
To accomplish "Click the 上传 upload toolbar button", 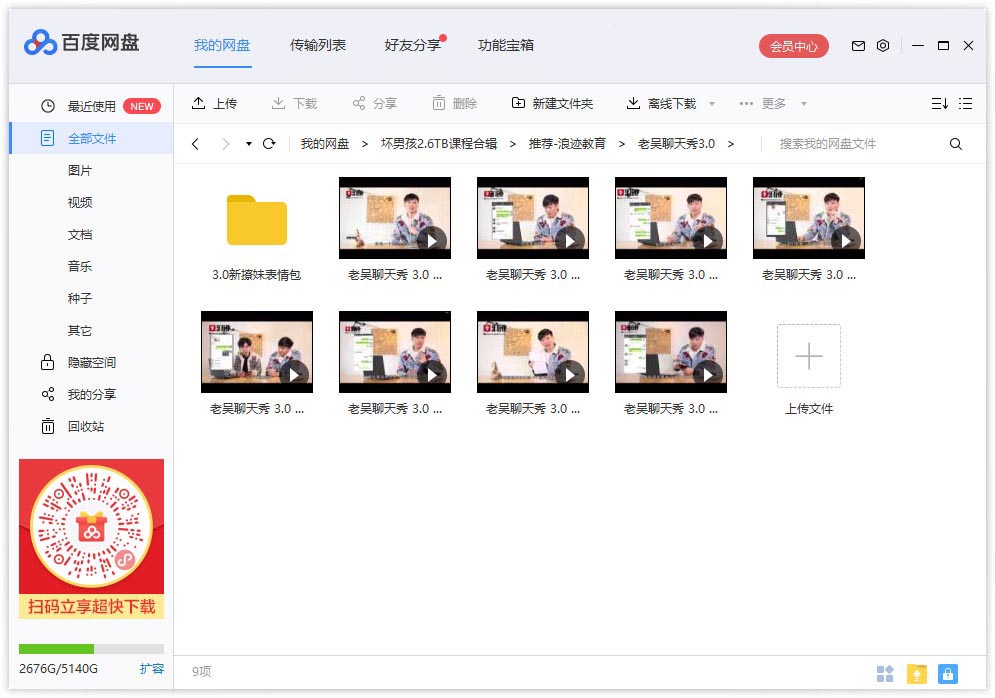I will click(x=214, y=103).
